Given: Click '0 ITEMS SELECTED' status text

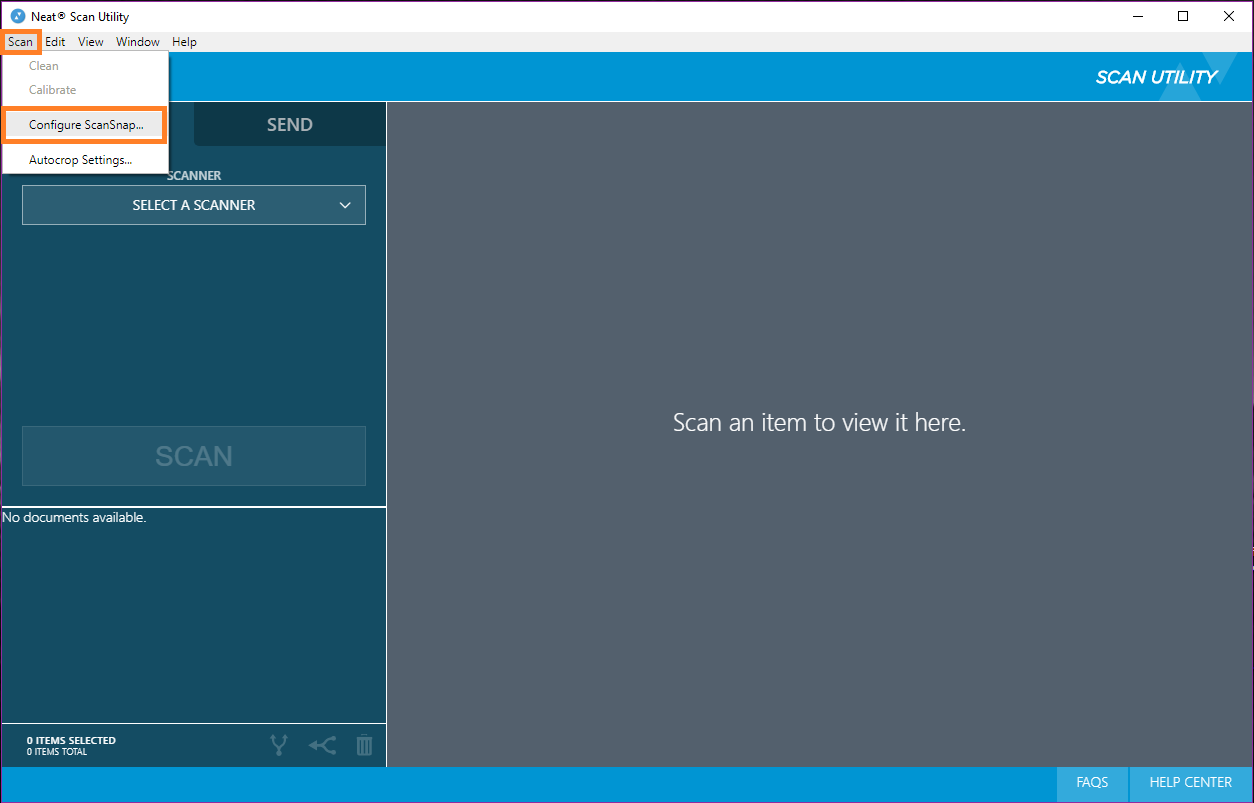Looking at the screenshot, I should coord(71,741).
